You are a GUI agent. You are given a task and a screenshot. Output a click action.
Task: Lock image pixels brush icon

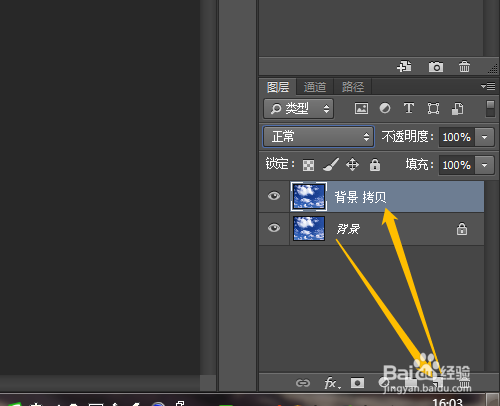(x=331, y=165)
